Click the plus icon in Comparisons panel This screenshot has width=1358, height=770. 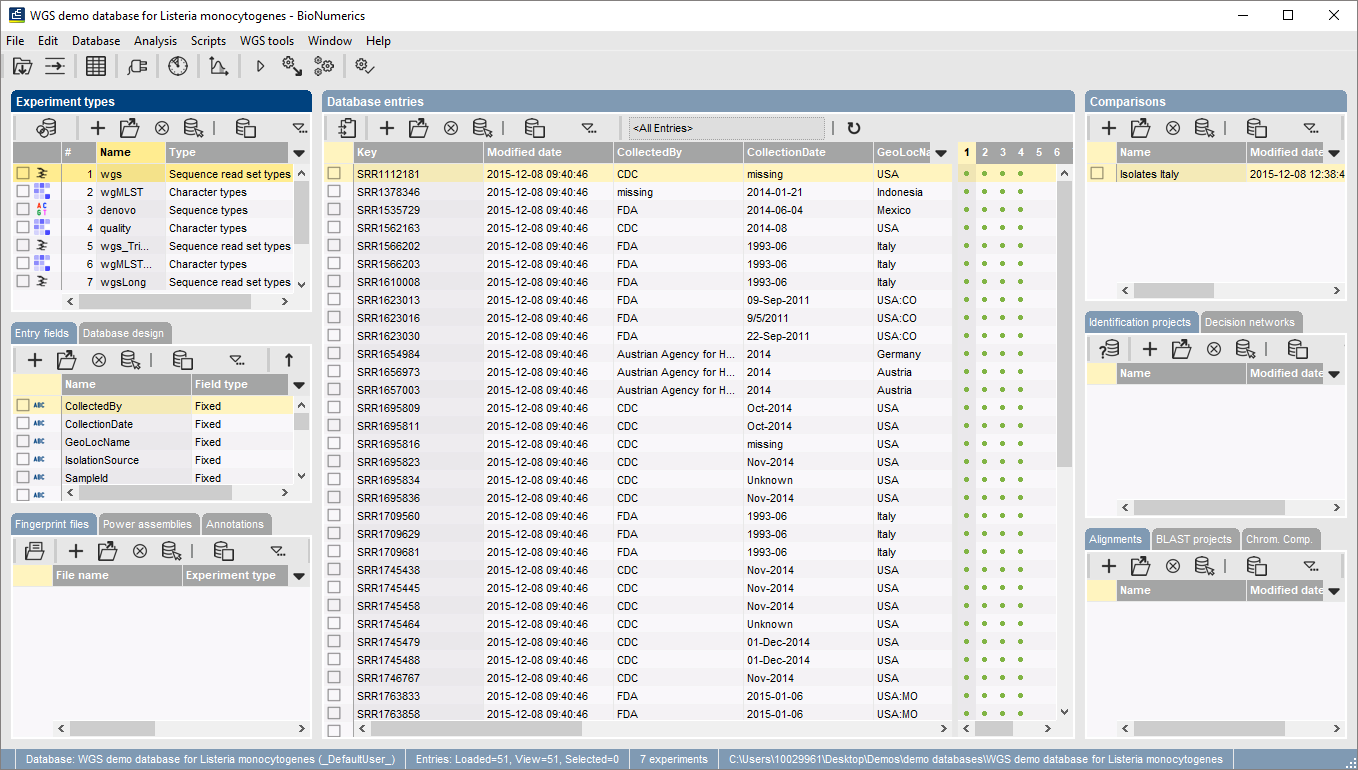(1108, 128)
